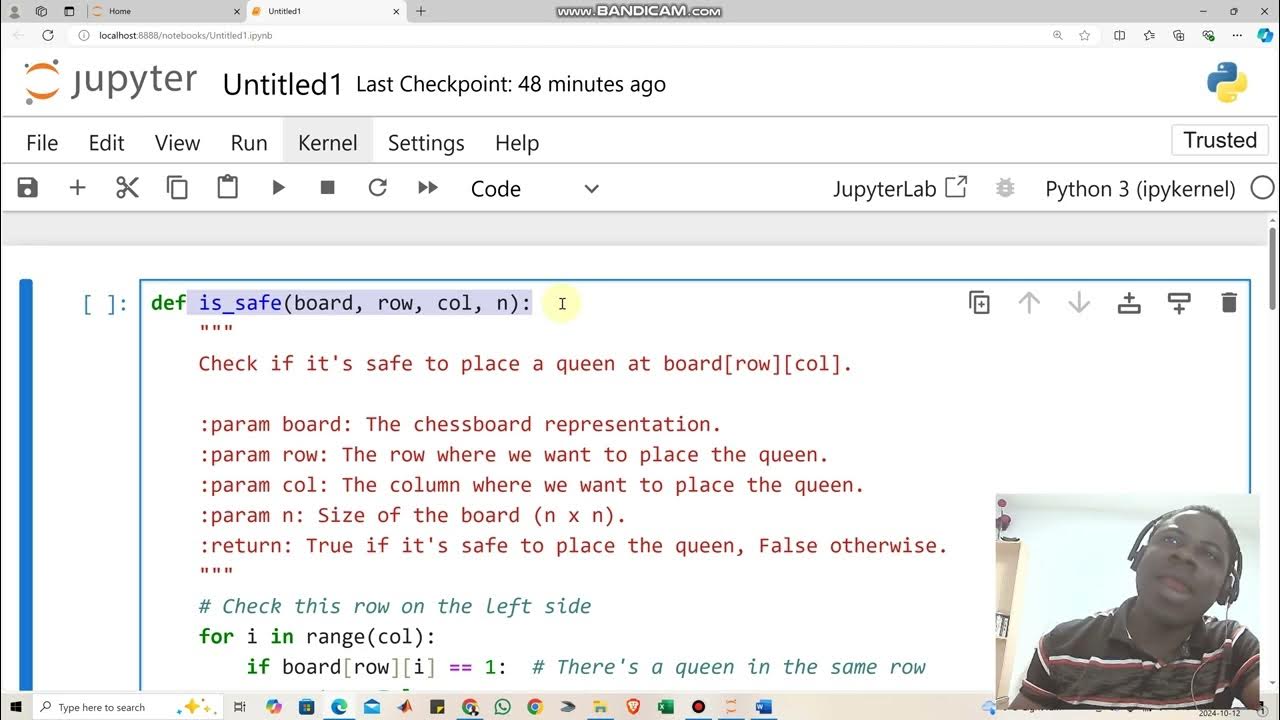Launch Microsoft Edge from the taskbar
The height and width of the screenshot is (720, 1280).
click(x=339, y=707)
